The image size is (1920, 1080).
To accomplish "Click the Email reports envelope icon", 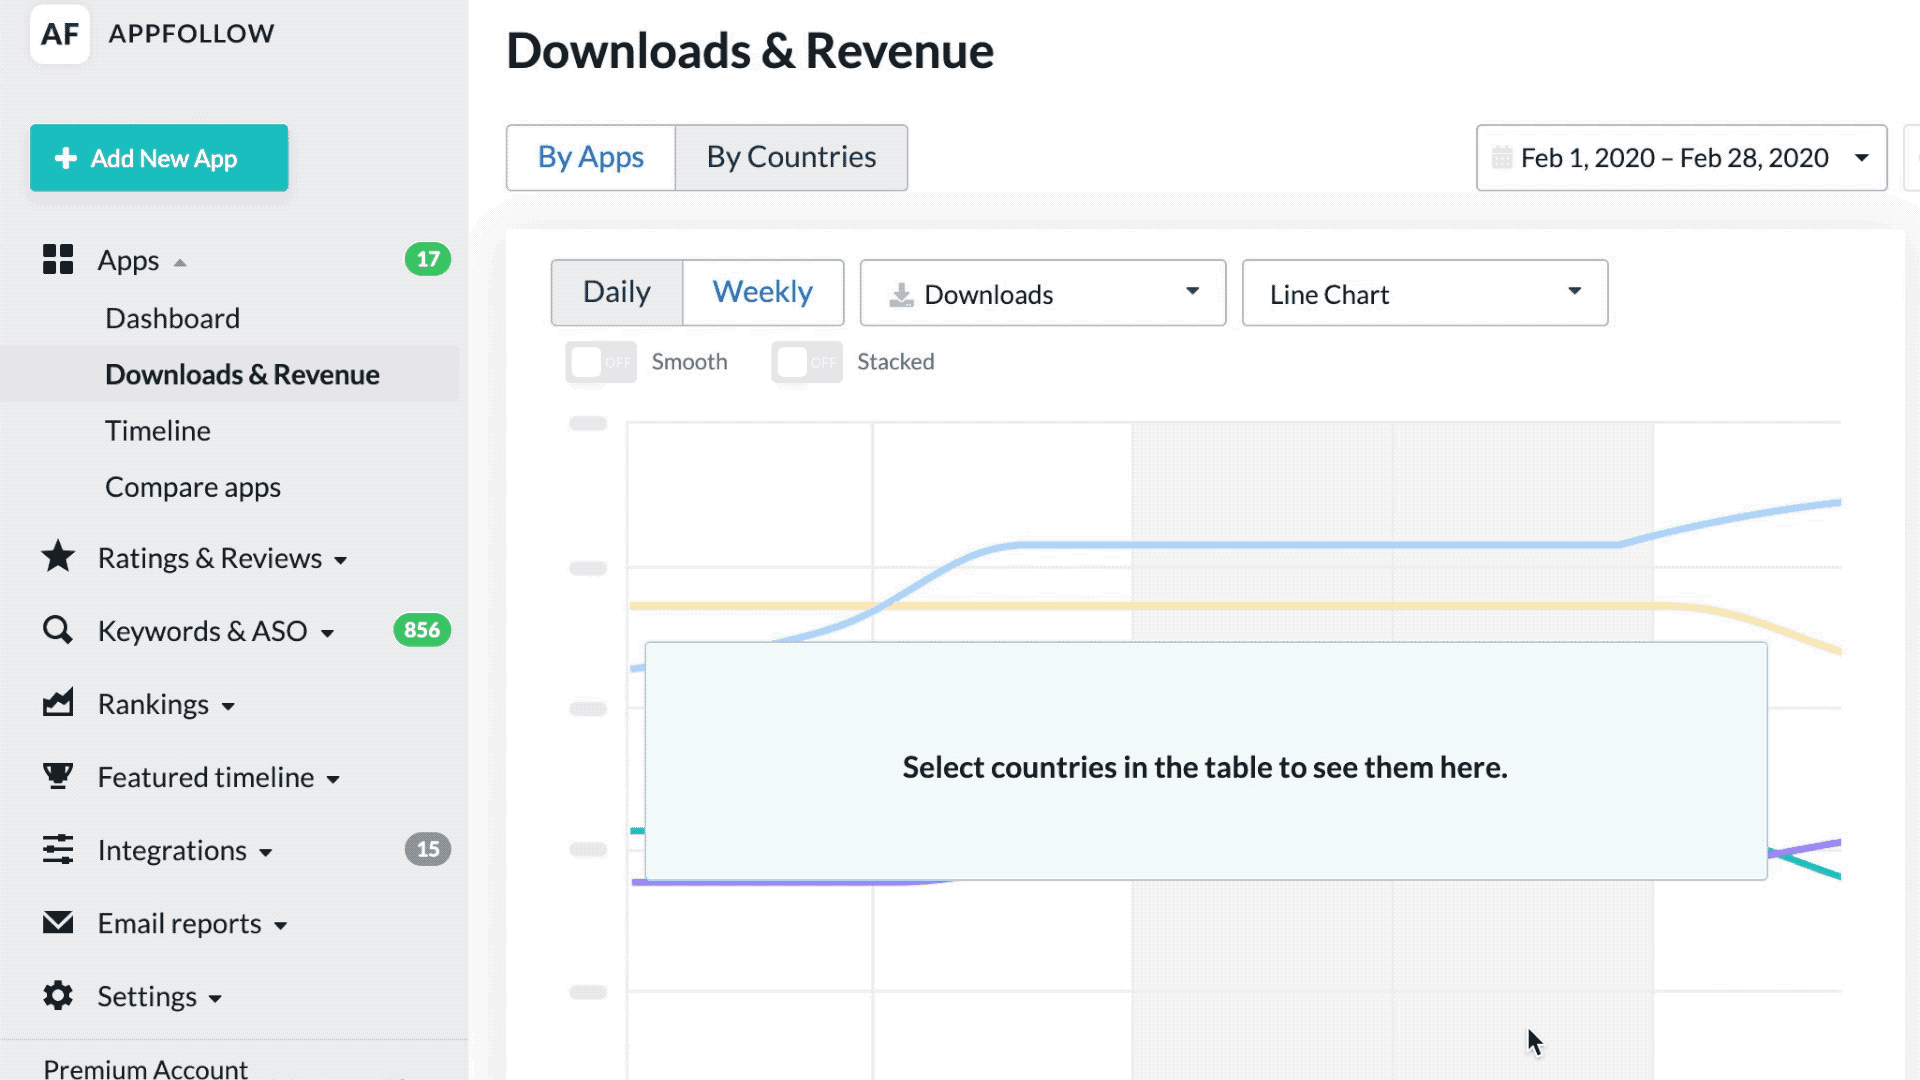I will pos(58,922).
